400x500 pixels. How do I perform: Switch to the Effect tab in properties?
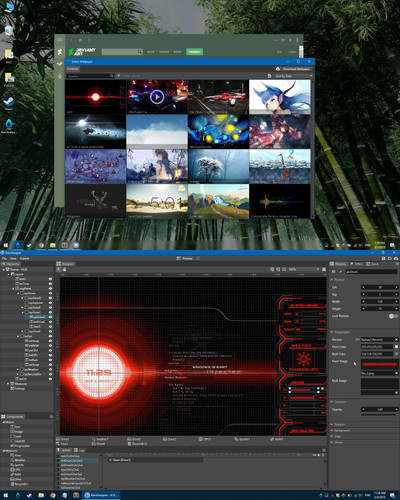pyautogui.click(x=356, y=264)
